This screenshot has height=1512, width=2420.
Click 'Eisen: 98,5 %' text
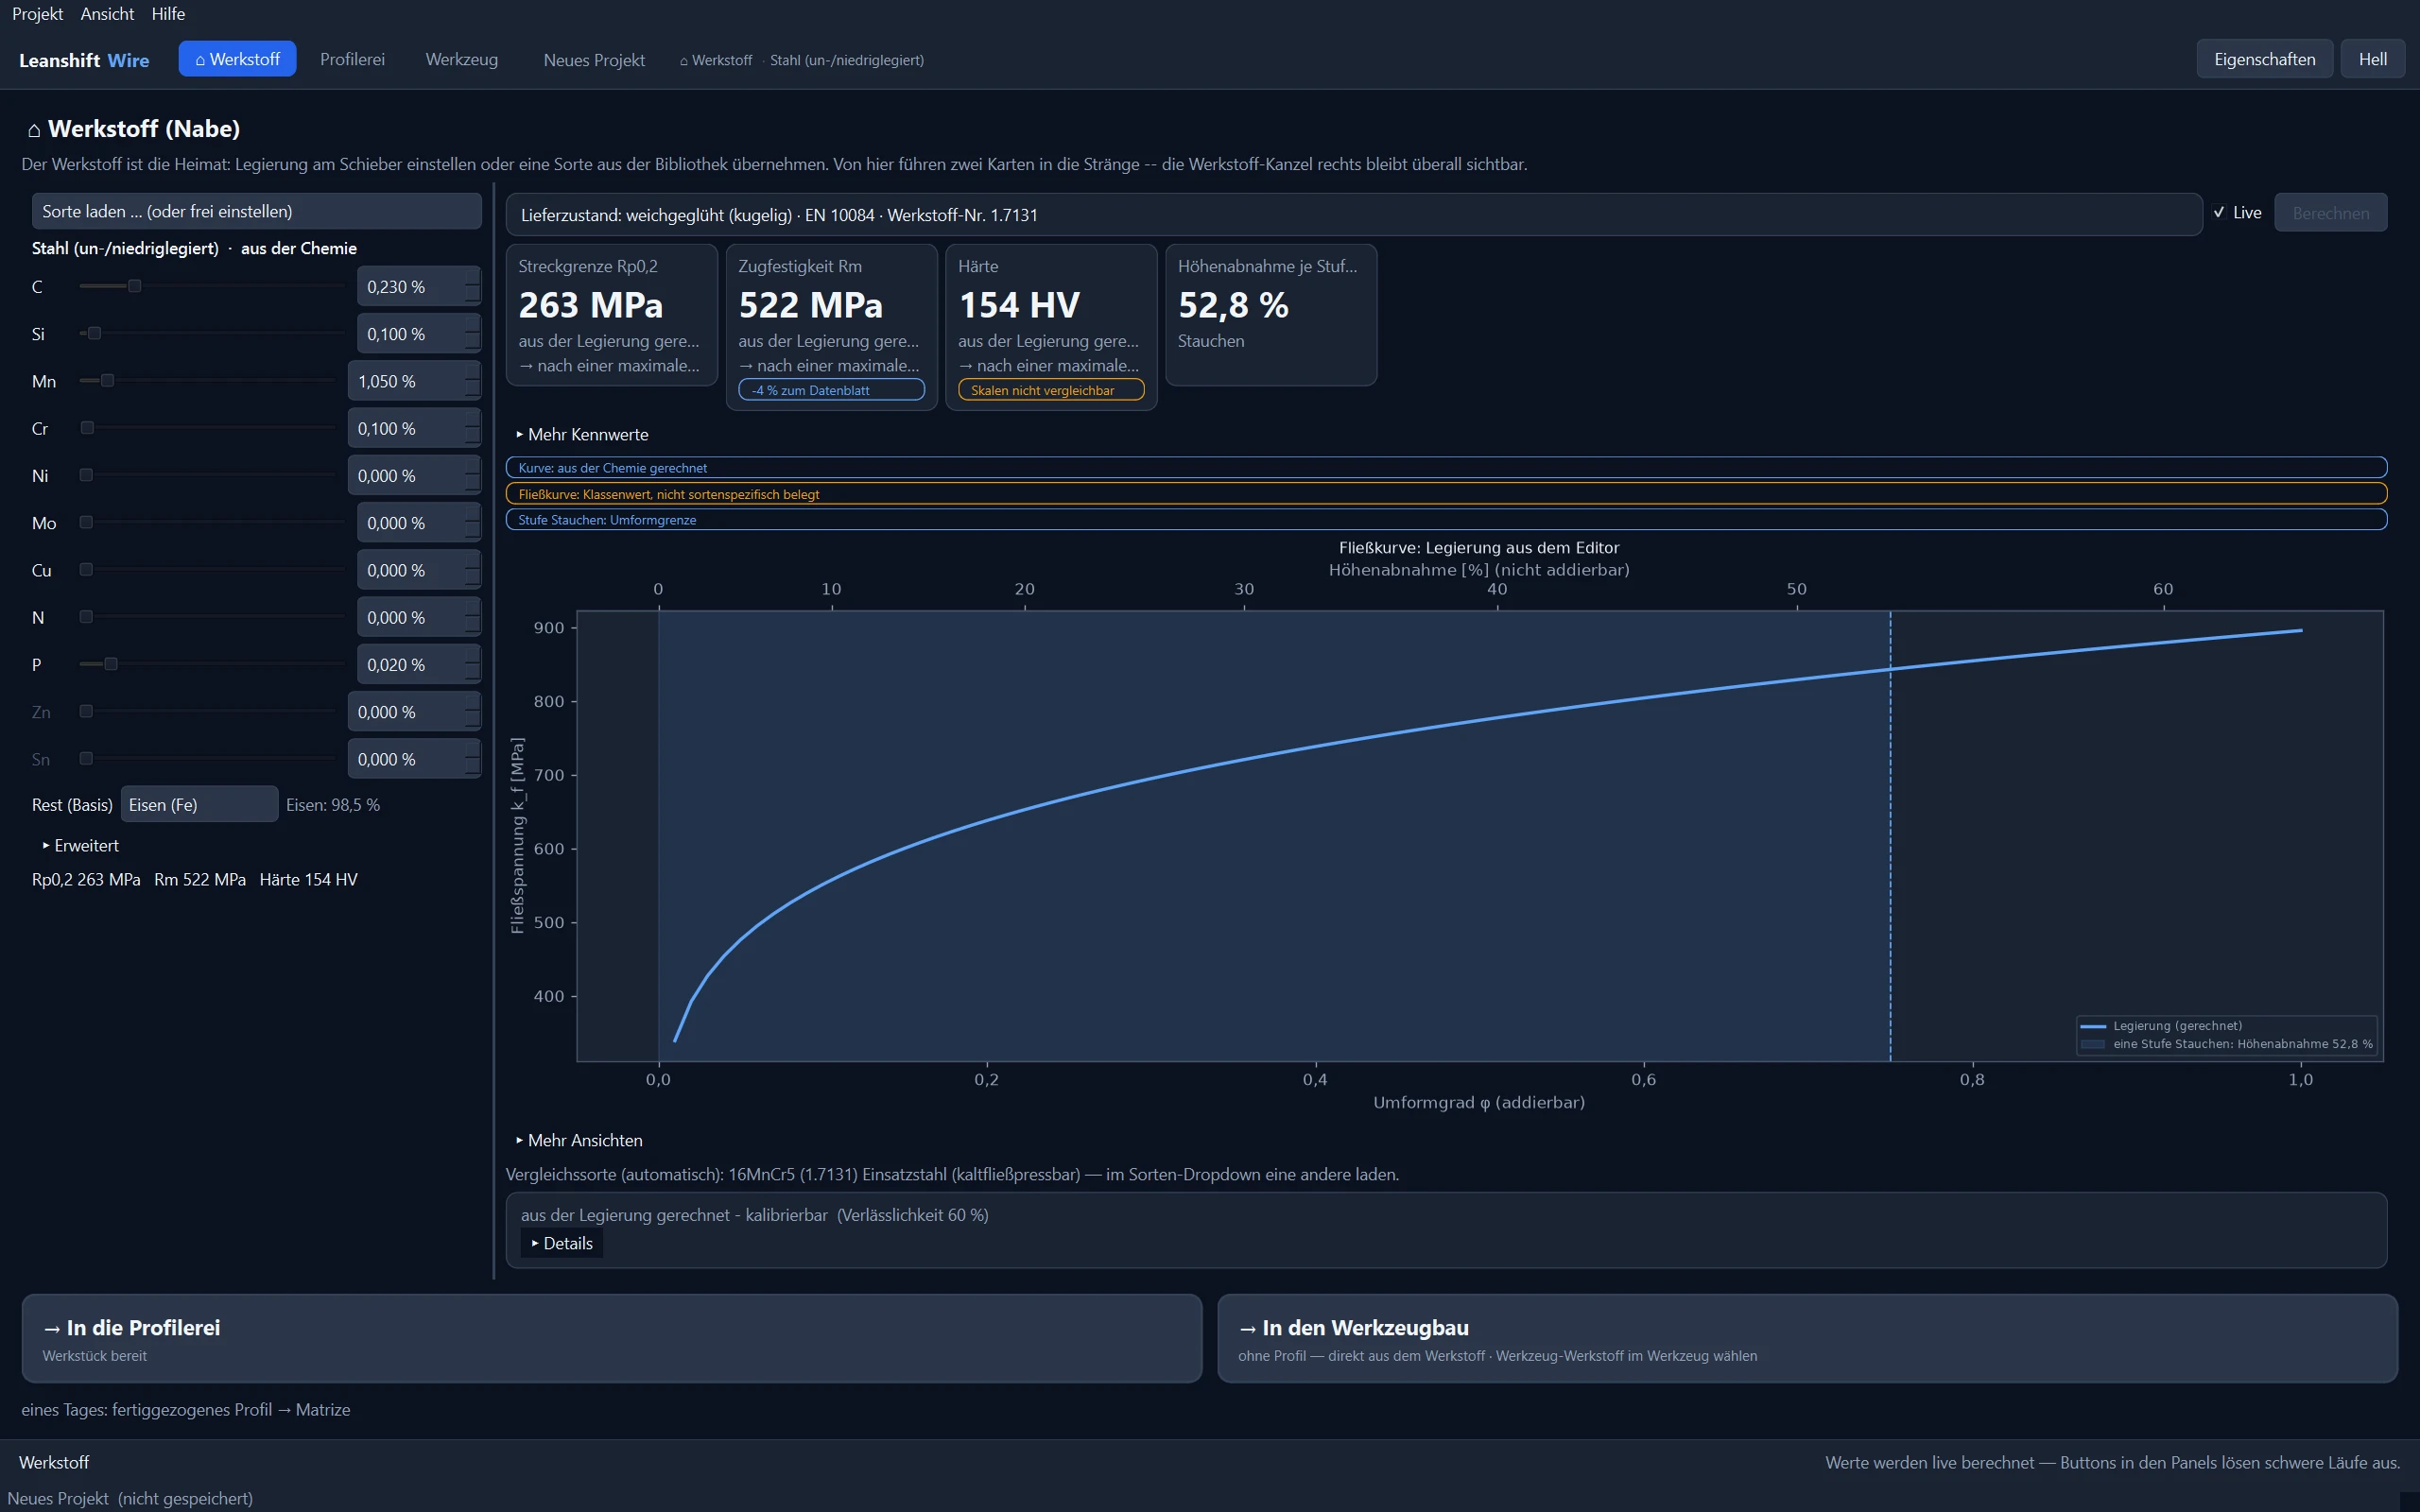[333, 805]
